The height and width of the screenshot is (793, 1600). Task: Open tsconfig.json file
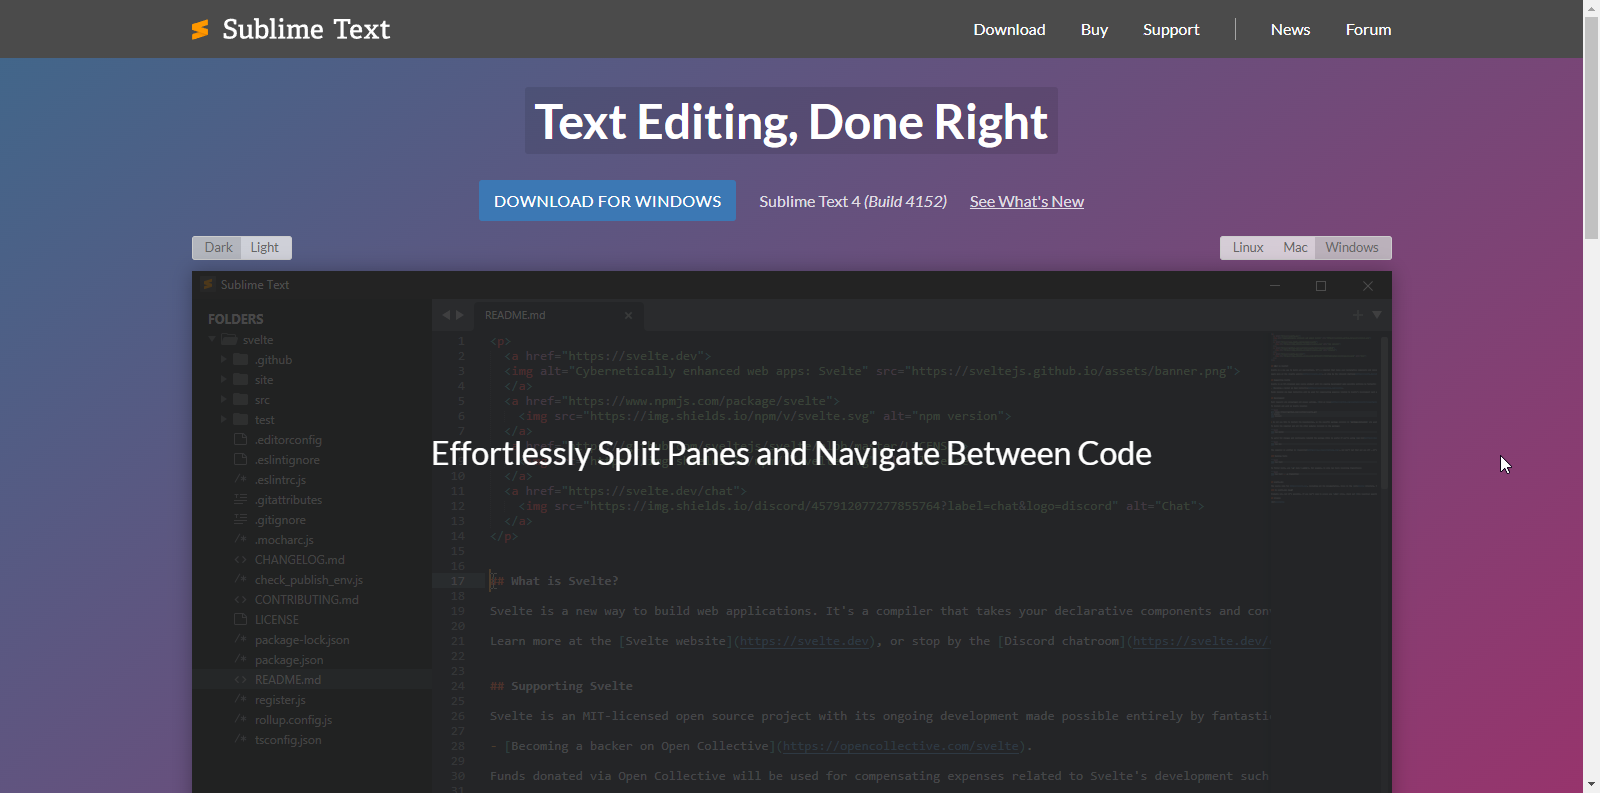pyautogui.click(x=288, y=740)
